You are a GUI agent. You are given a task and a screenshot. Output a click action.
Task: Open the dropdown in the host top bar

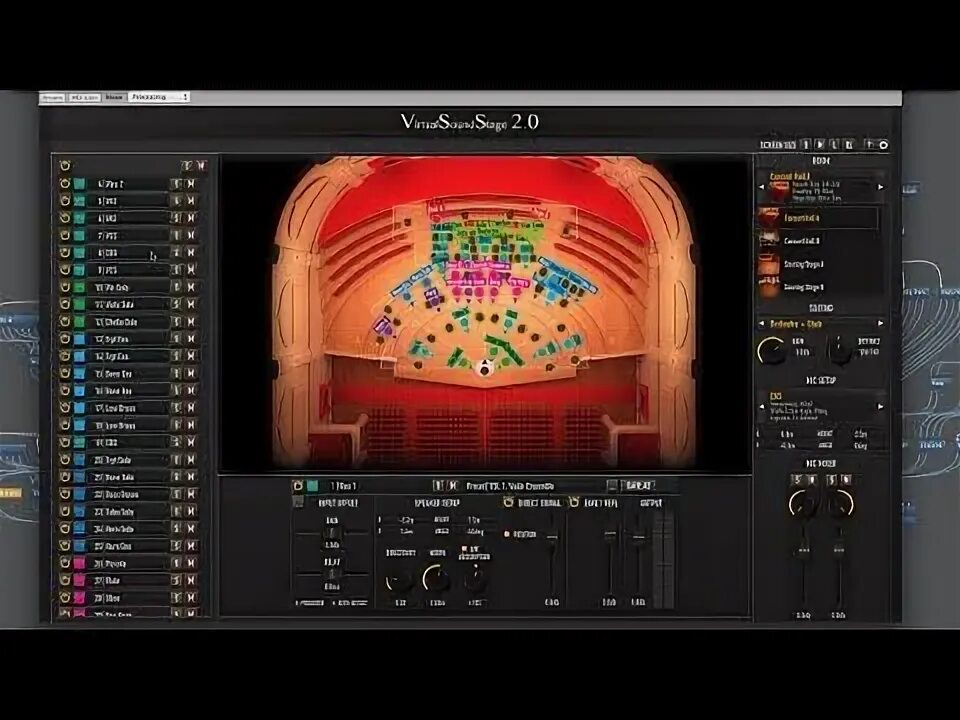pos(159,97)
